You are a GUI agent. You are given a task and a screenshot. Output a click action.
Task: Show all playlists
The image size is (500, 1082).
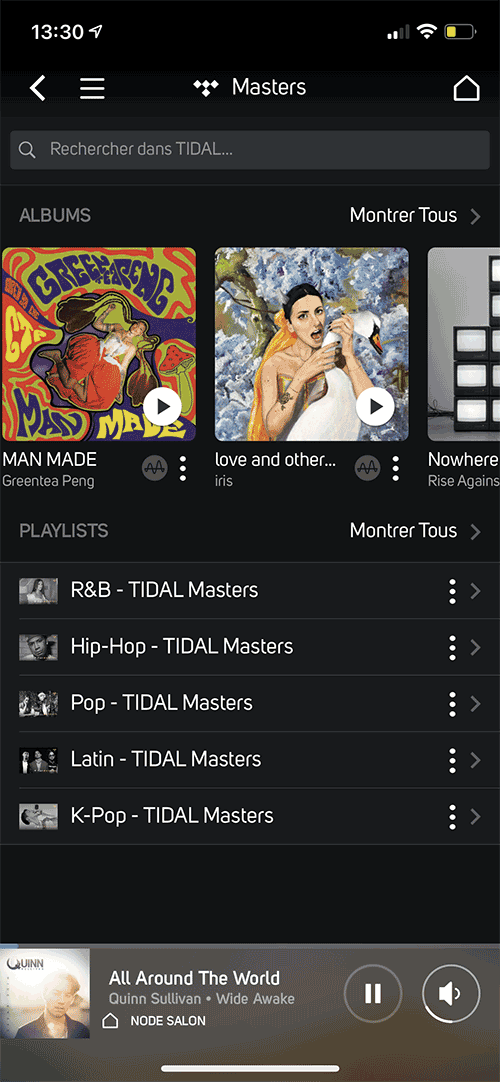click(414, 531)
